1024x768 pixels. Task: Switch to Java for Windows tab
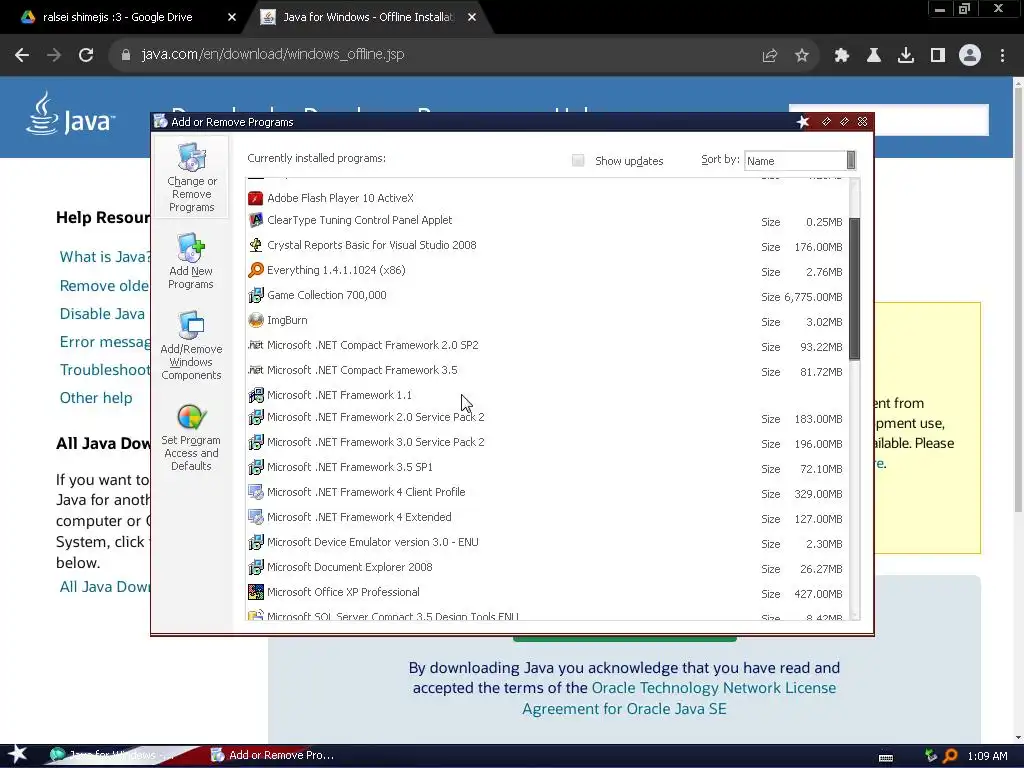[x=368, y=18]
